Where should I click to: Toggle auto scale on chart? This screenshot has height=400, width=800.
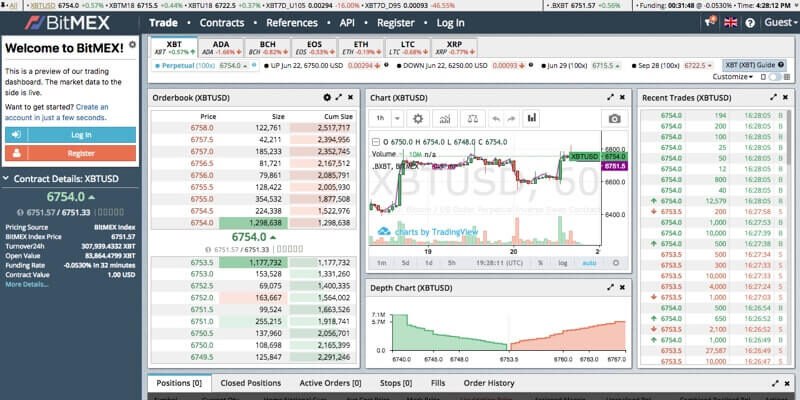(588, 263)
